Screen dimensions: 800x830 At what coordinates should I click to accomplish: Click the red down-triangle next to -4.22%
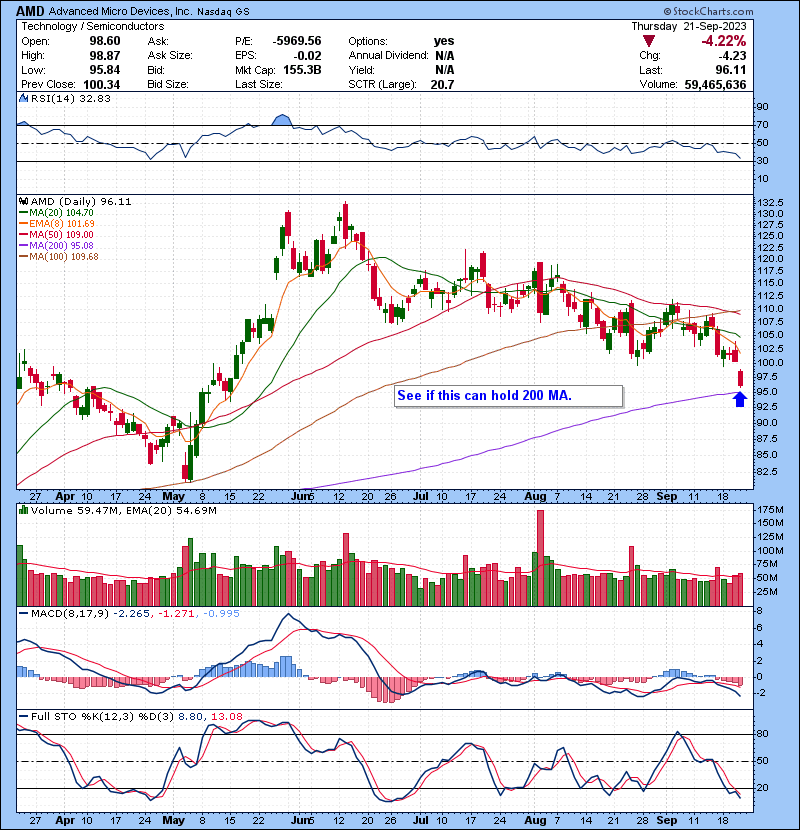click(x=649, y=41)
